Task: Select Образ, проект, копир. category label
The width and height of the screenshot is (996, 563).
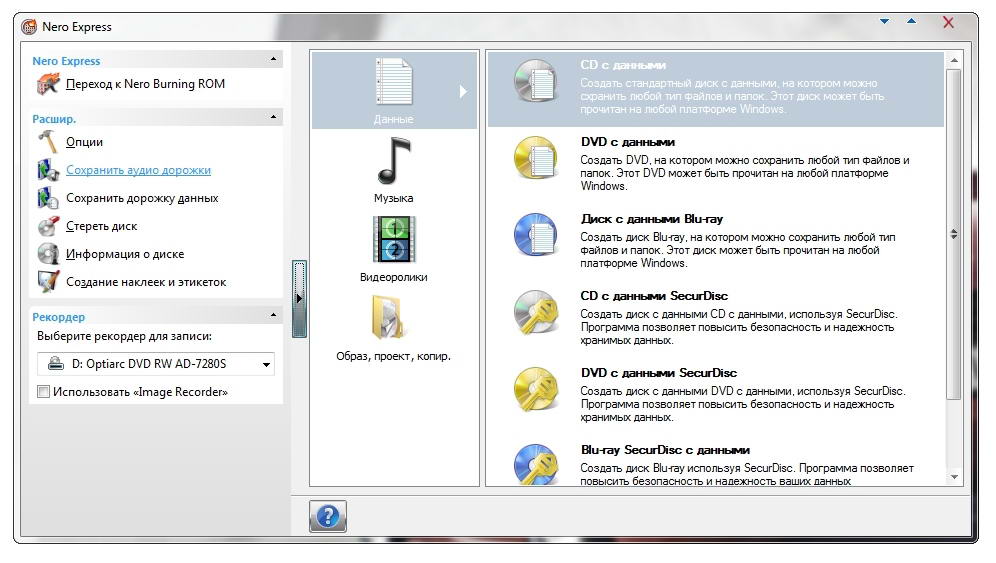Action: click(394, 356)
